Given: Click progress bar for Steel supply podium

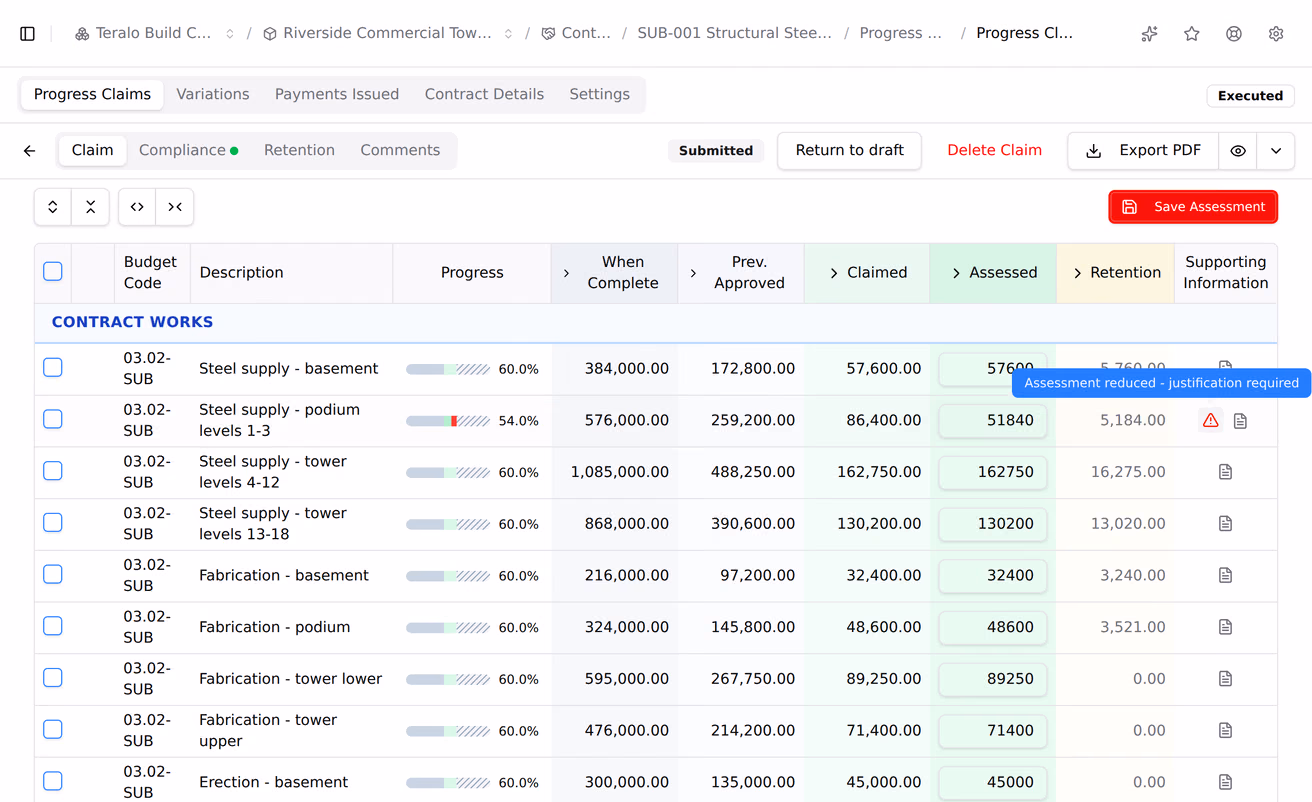Looking at the screenshot, I should pyautogui.click(x=448, y=421).
